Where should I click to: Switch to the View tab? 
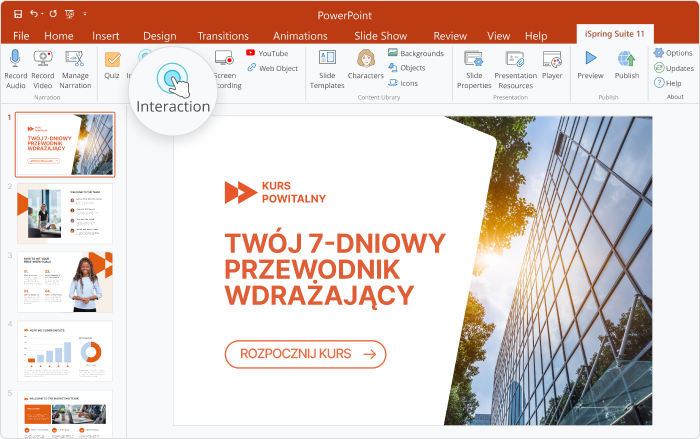(x=498, y=36)
